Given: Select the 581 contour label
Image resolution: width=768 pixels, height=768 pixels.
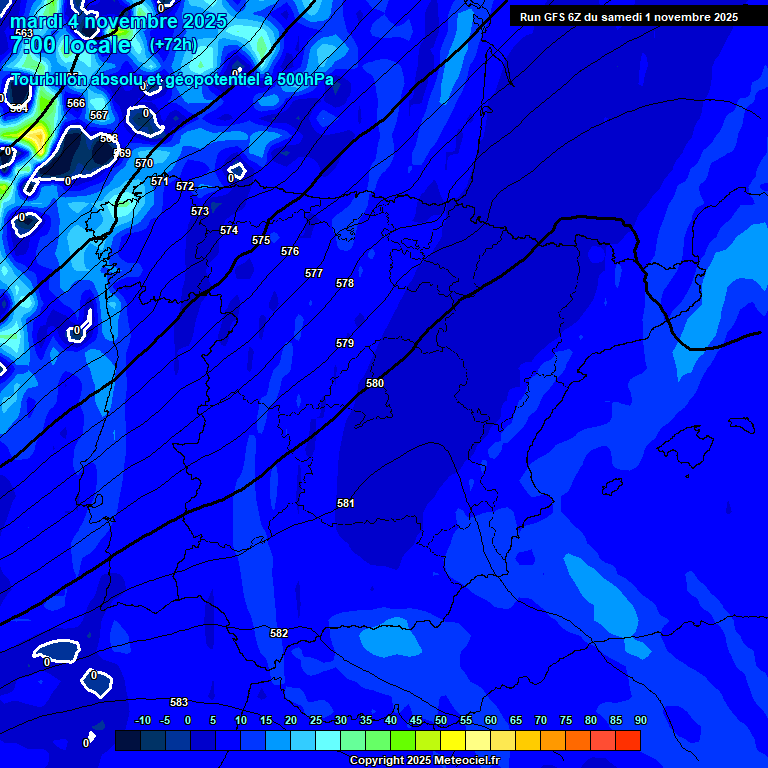Looking at the screenshot, I should (x=345, y=503).
